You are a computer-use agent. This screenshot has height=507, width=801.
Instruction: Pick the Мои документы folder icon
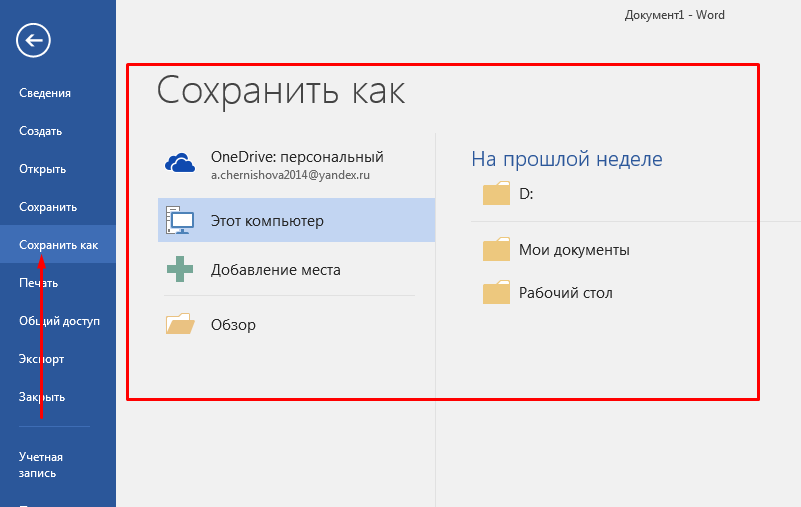(x=496, y=250)
